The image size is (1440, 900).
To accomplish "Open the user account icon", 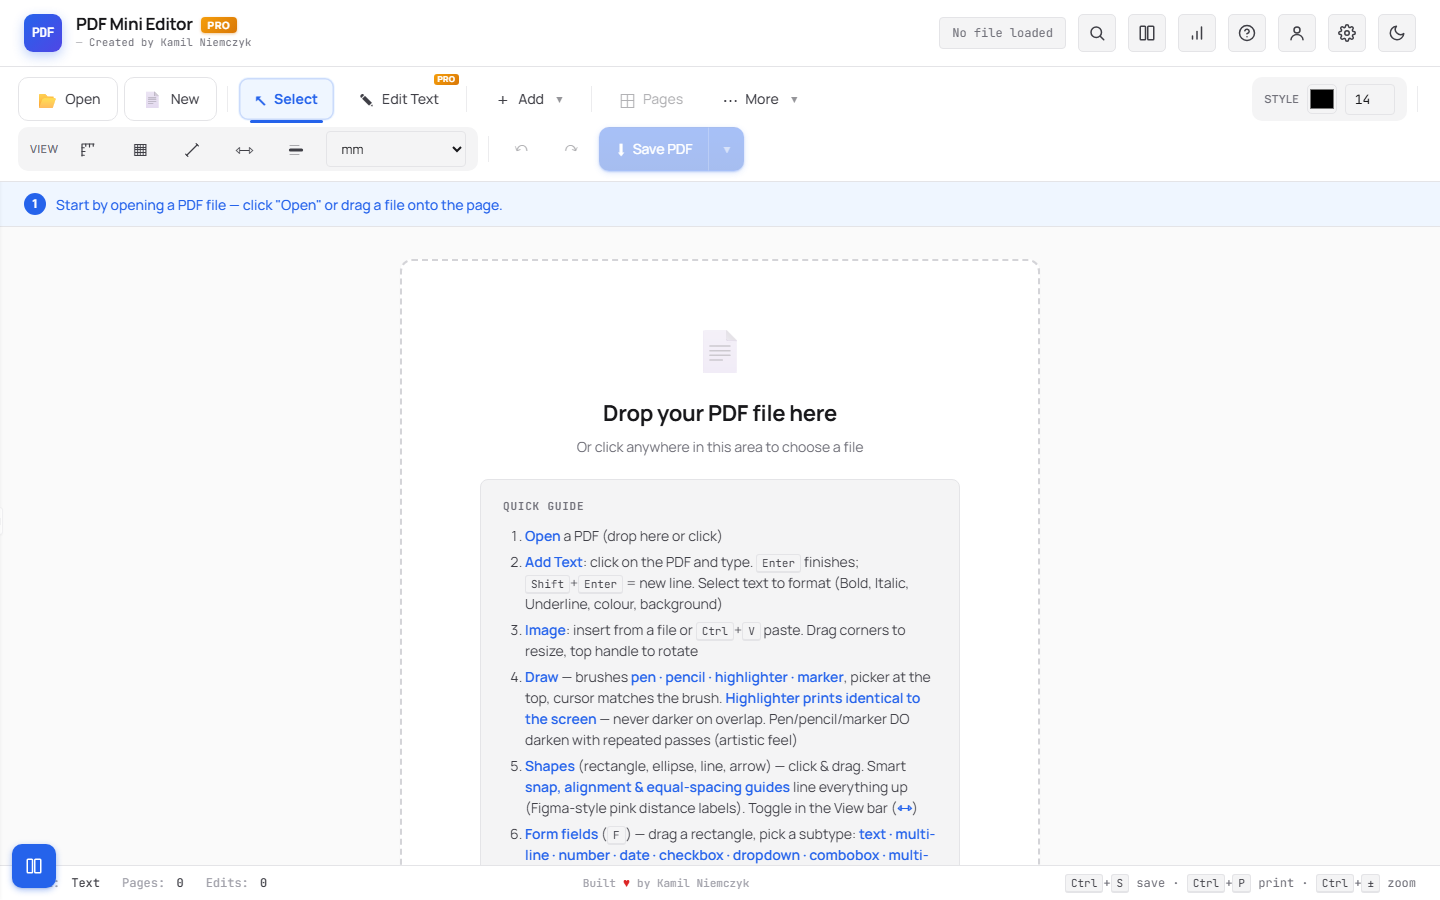I will [1297, 33].
